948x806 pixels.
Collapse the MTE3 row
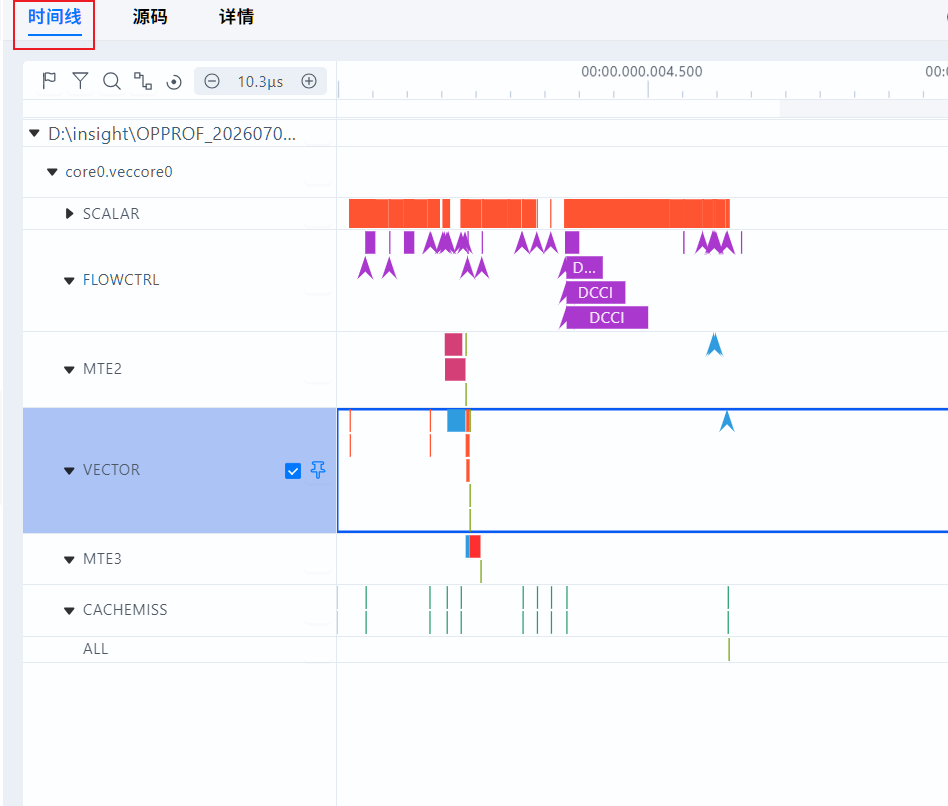click(70, 559)
